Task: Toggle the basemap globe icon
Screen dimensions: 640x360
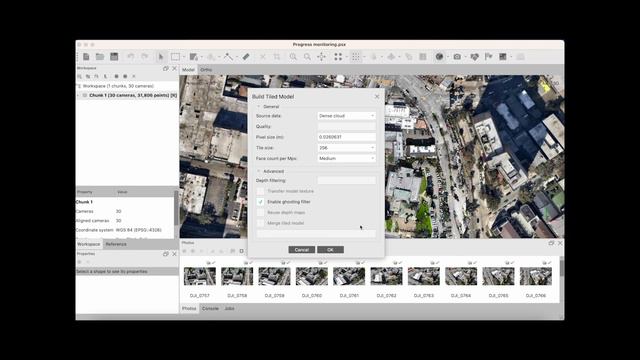Action: [439, 57]
